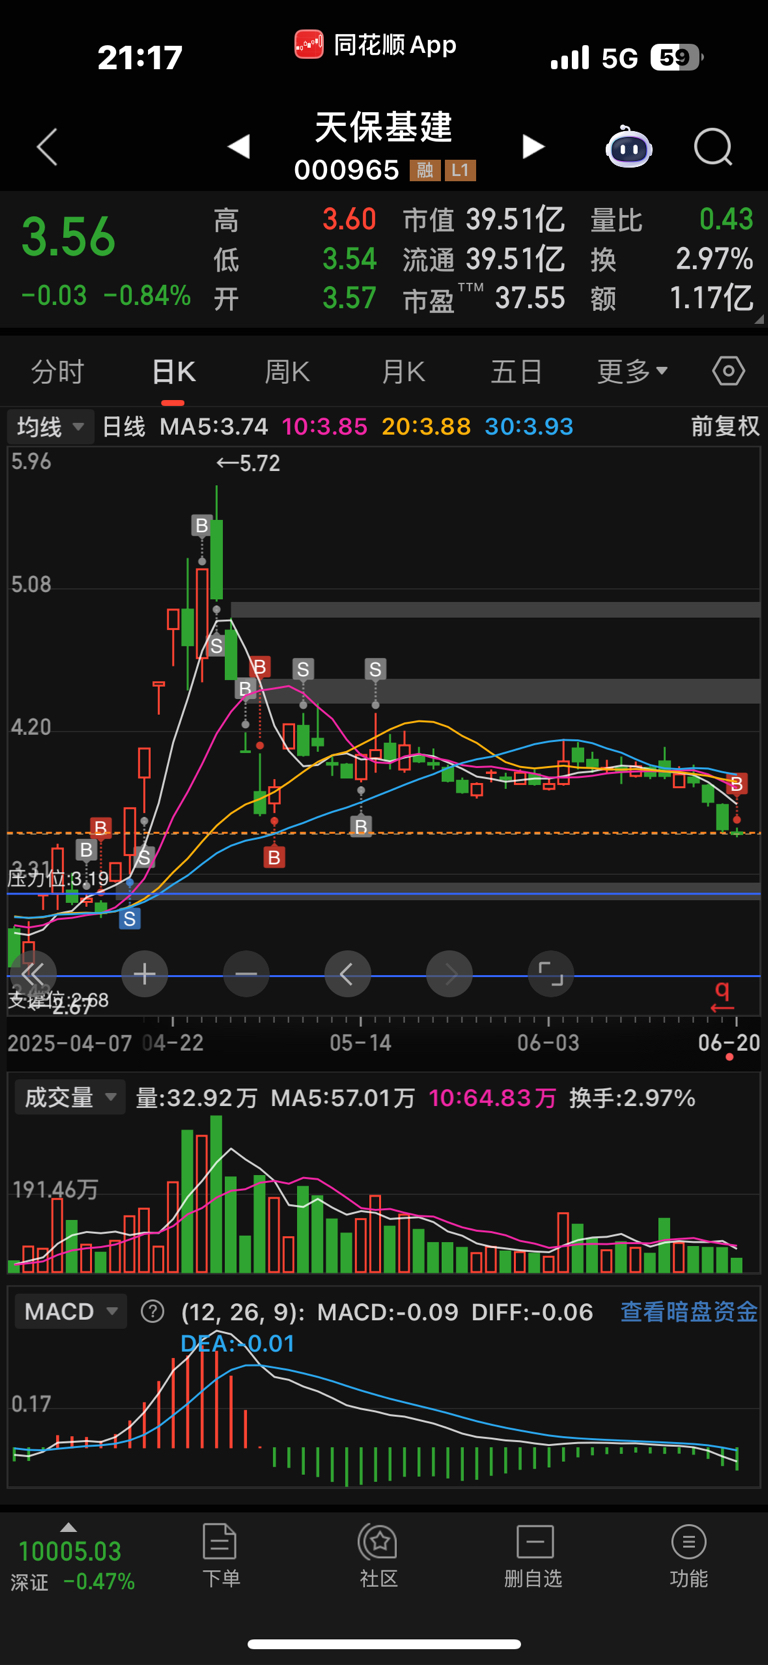Expand quote details corner triangle
Viewport: 769px width, 1665px height.
coord(759,320)
